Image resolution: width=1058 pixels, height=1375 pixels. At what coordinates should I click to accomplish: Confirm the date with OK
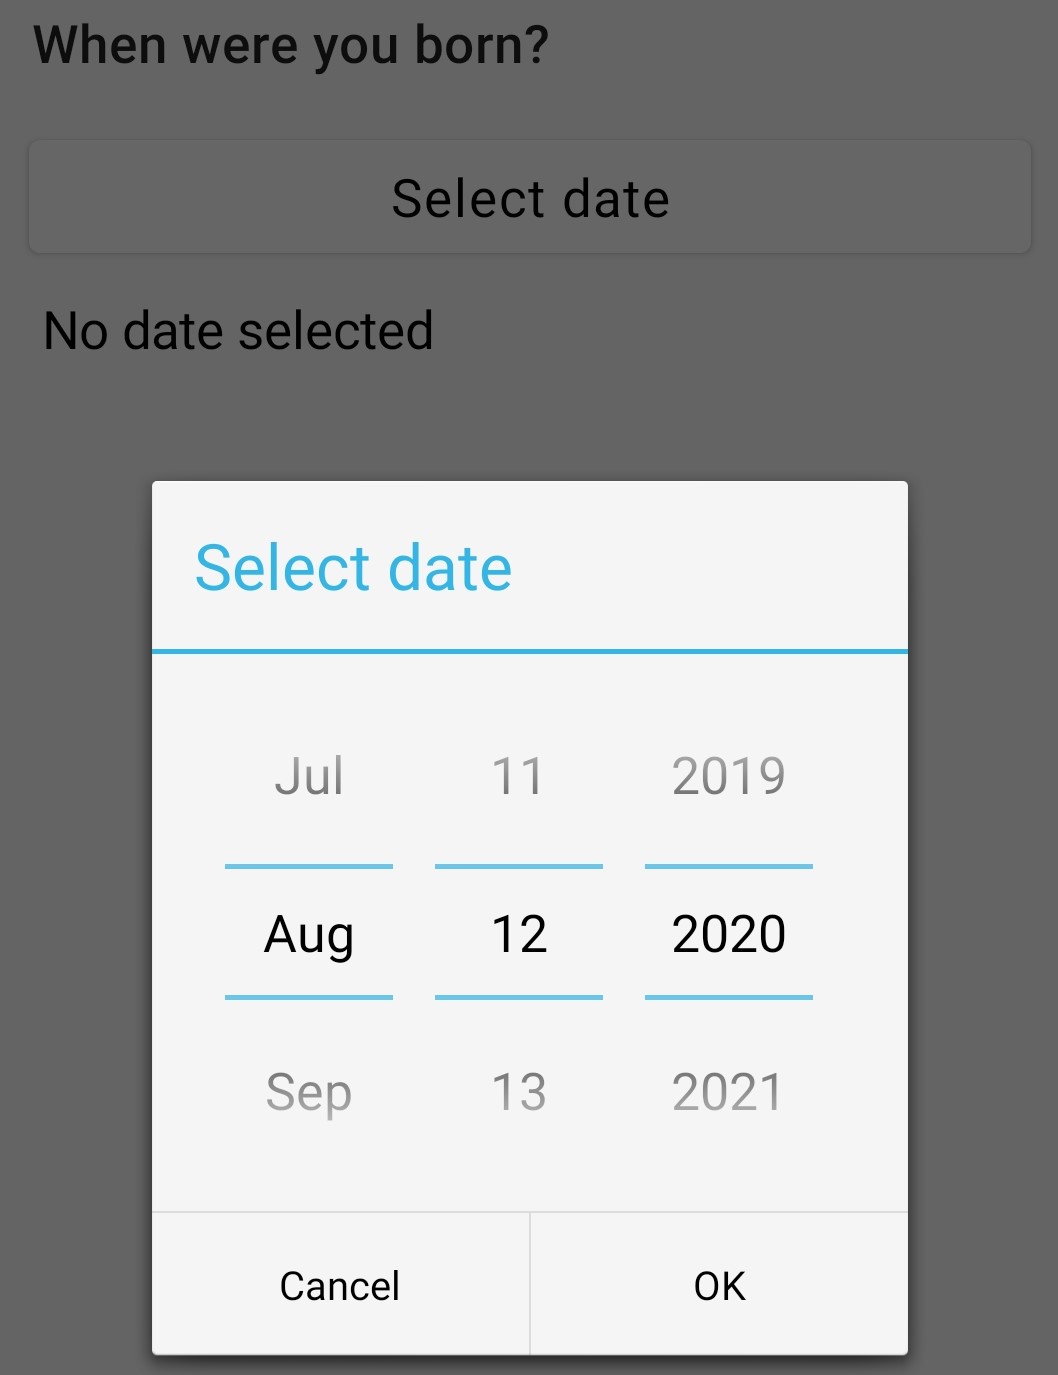(720, 1286)
